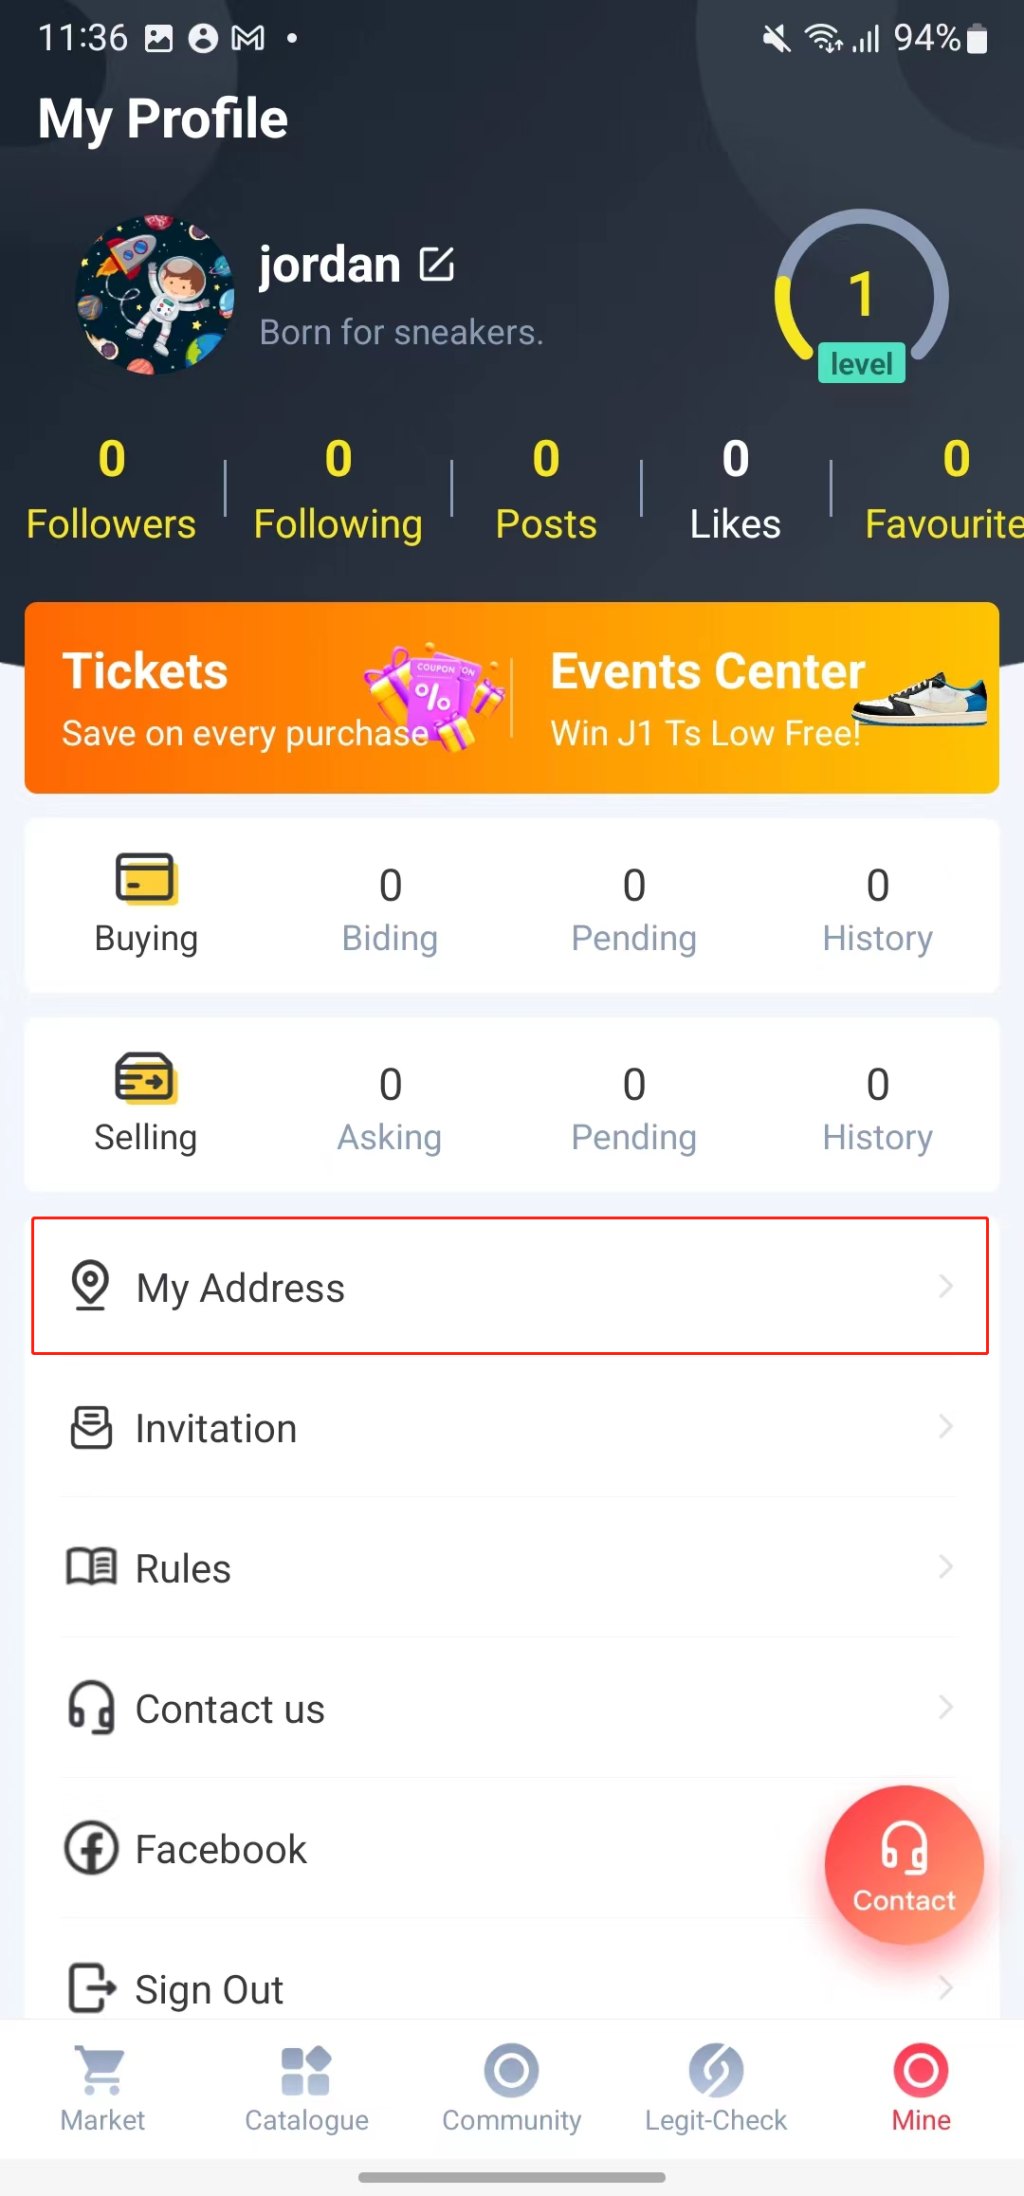Open Buying Pending orders
This screenshot has height=2196, width=1024.
click(x=634, y=908)
